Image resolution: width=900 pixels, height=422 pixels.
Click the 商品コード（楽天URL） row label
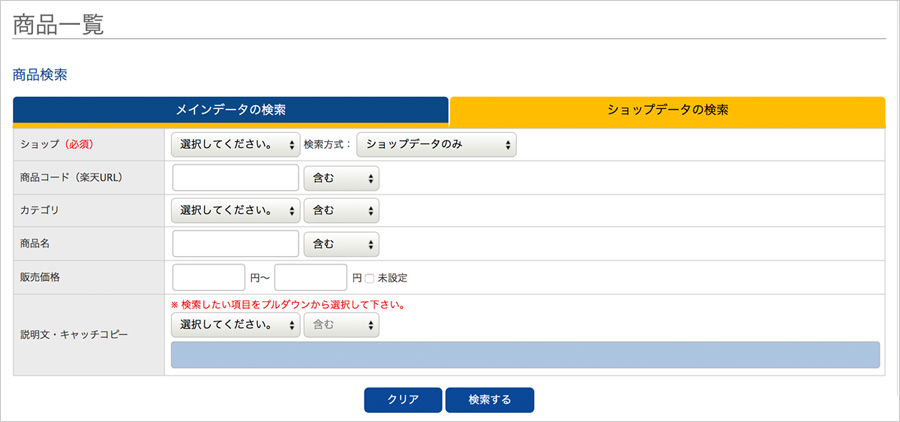[72, 178]
